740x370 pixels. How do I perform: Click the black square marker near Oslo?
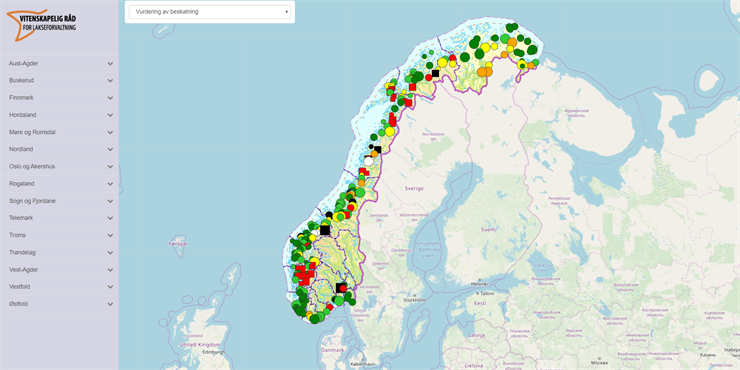click(340, 287)
